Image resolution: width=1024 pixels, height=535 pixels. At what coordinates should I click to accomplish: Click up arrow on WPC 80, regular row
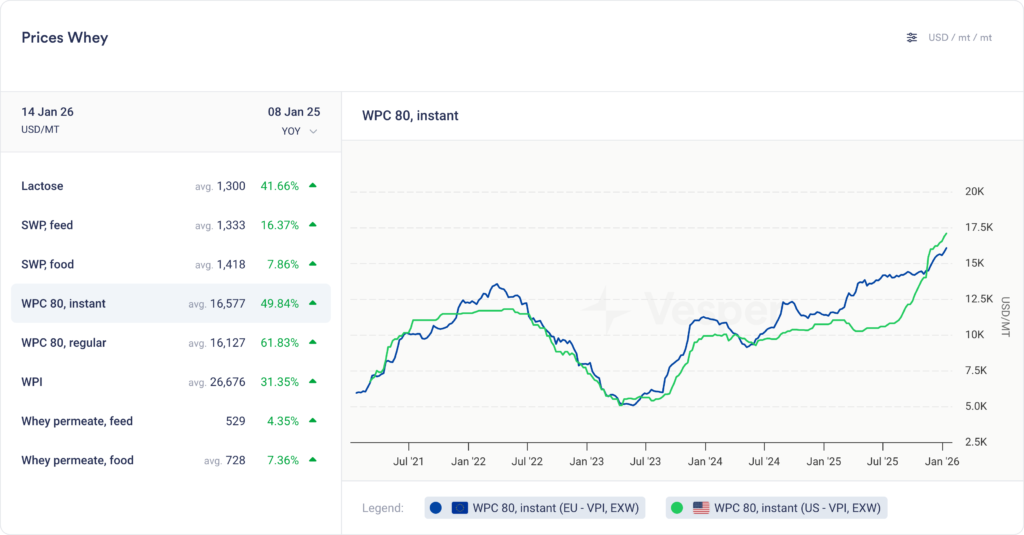point(313,343)
